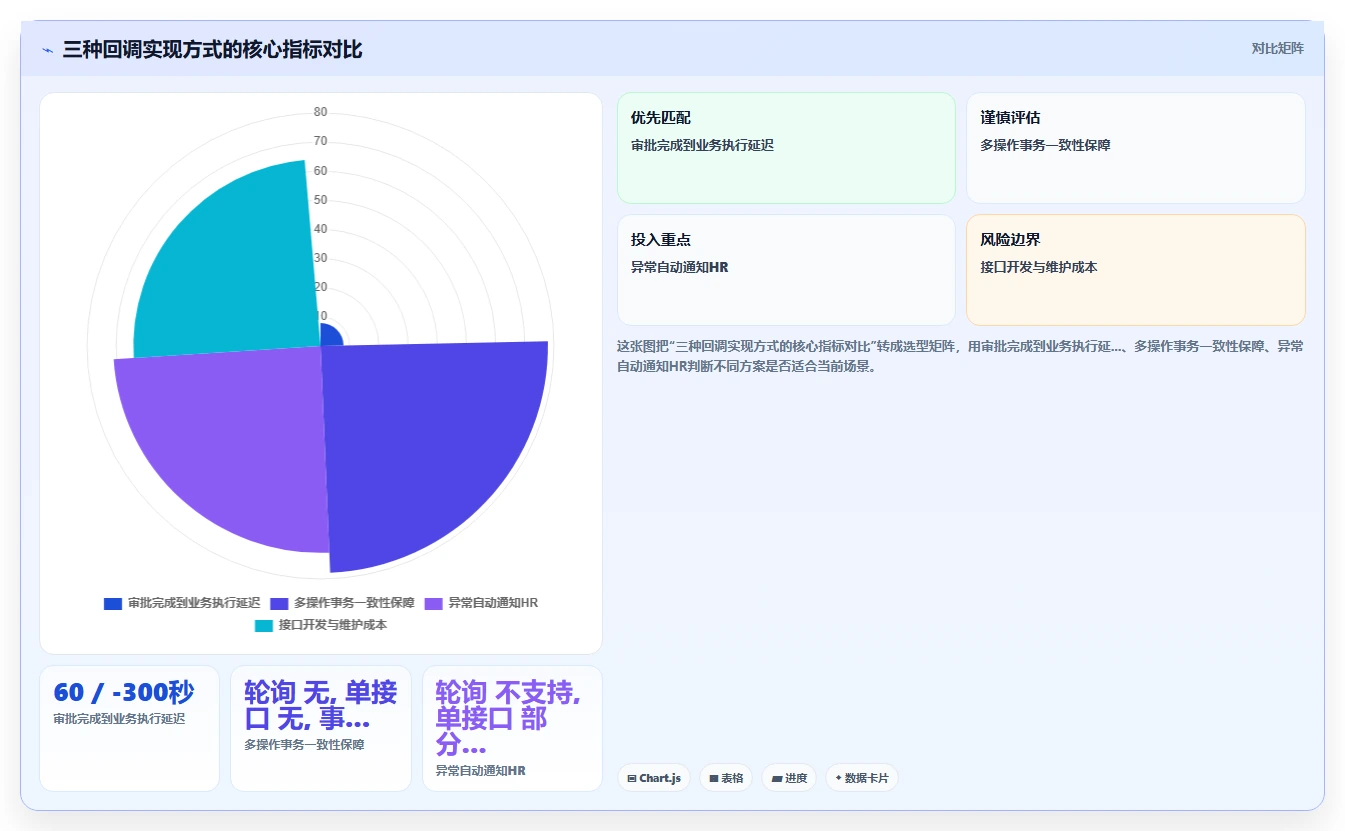Click the 对比矩阵 label in the header
Screen dimensions: 1345x831
[x=1277, y=48]
